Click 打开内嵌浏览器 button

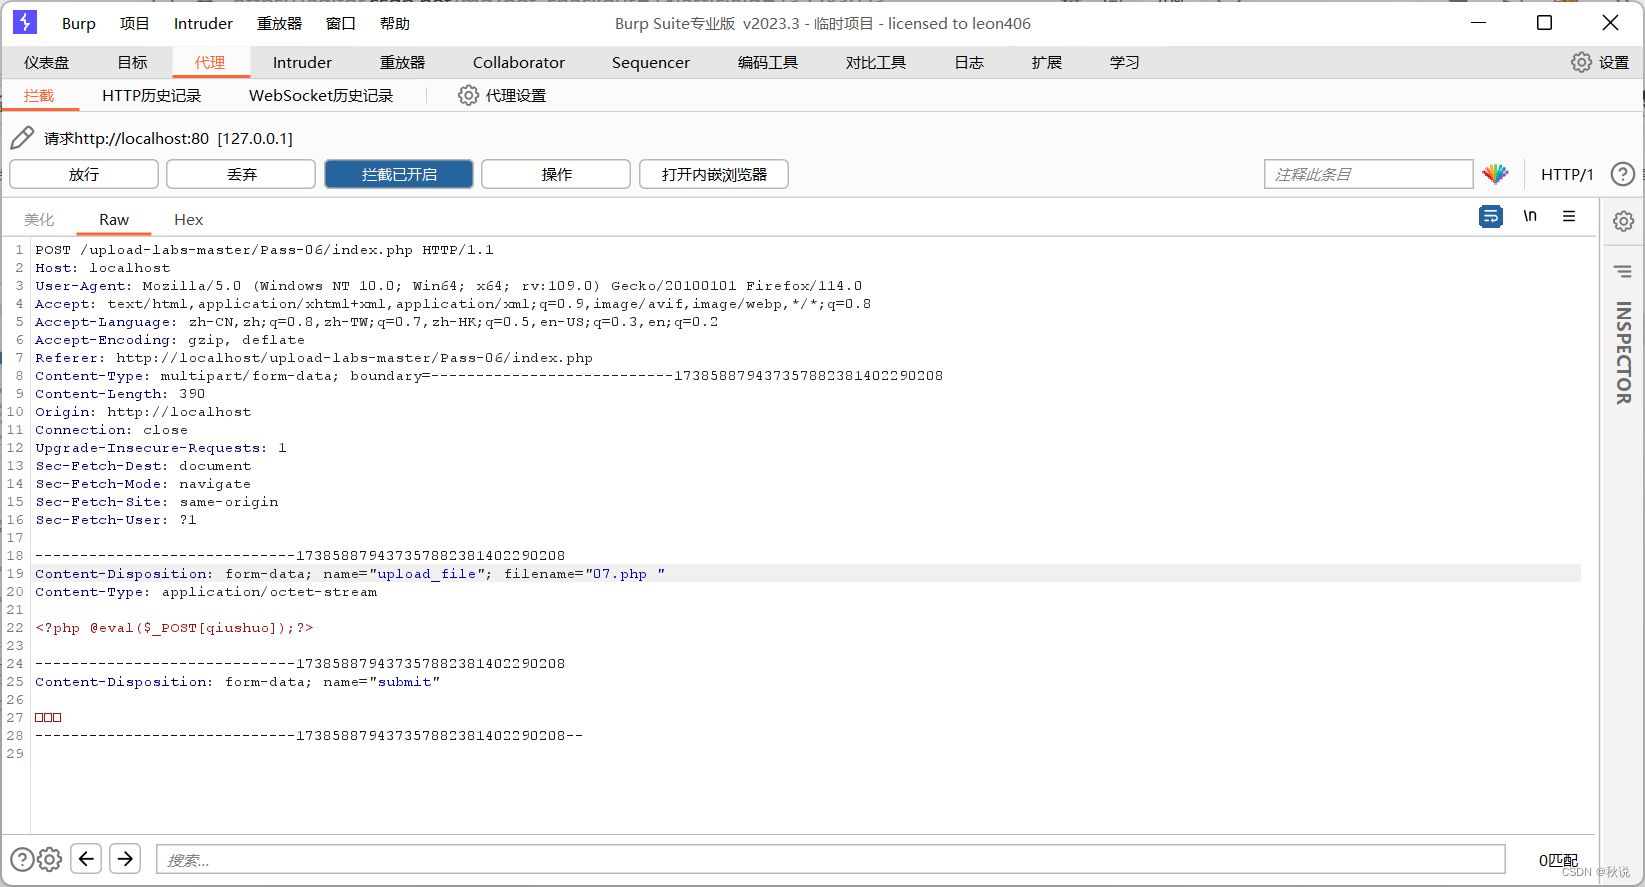714,174
